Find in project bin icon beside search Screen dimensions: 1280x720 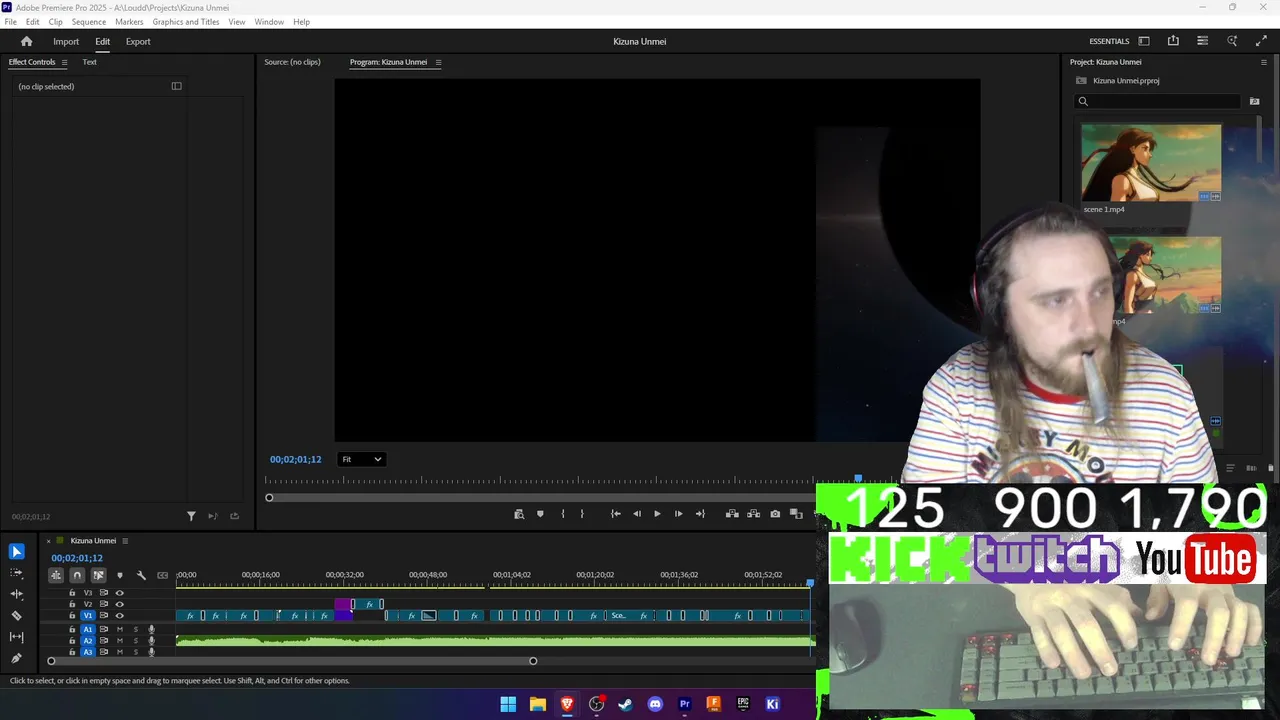[x=1255, y=101]
